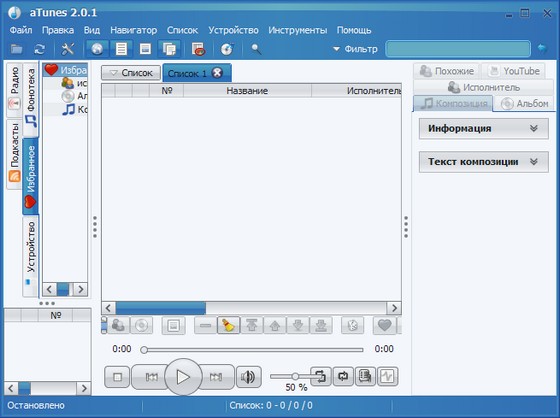Open the YouTube context tab

click(x=514, y=71)
